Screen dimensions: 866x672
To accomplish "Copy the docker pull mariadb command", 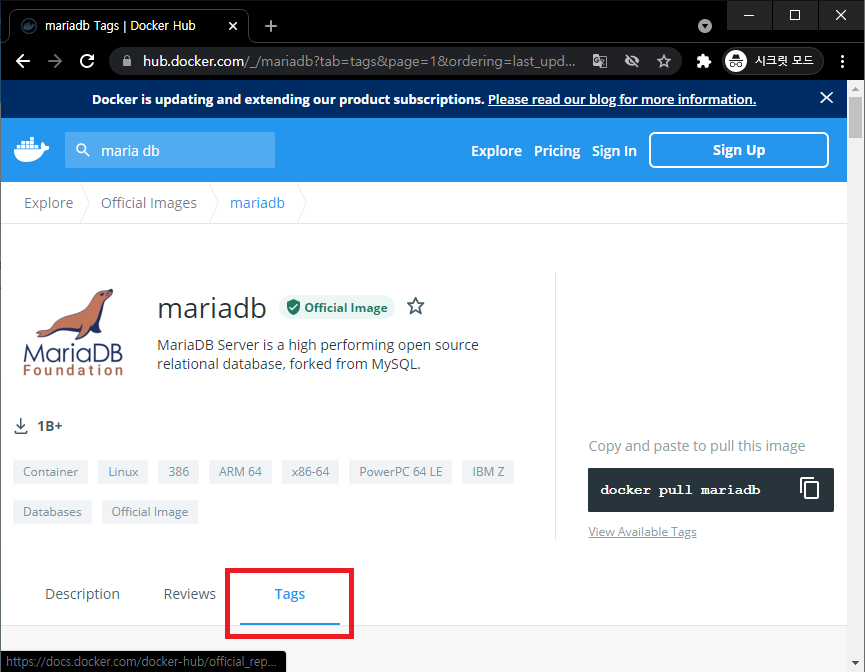I will (809, 489).
